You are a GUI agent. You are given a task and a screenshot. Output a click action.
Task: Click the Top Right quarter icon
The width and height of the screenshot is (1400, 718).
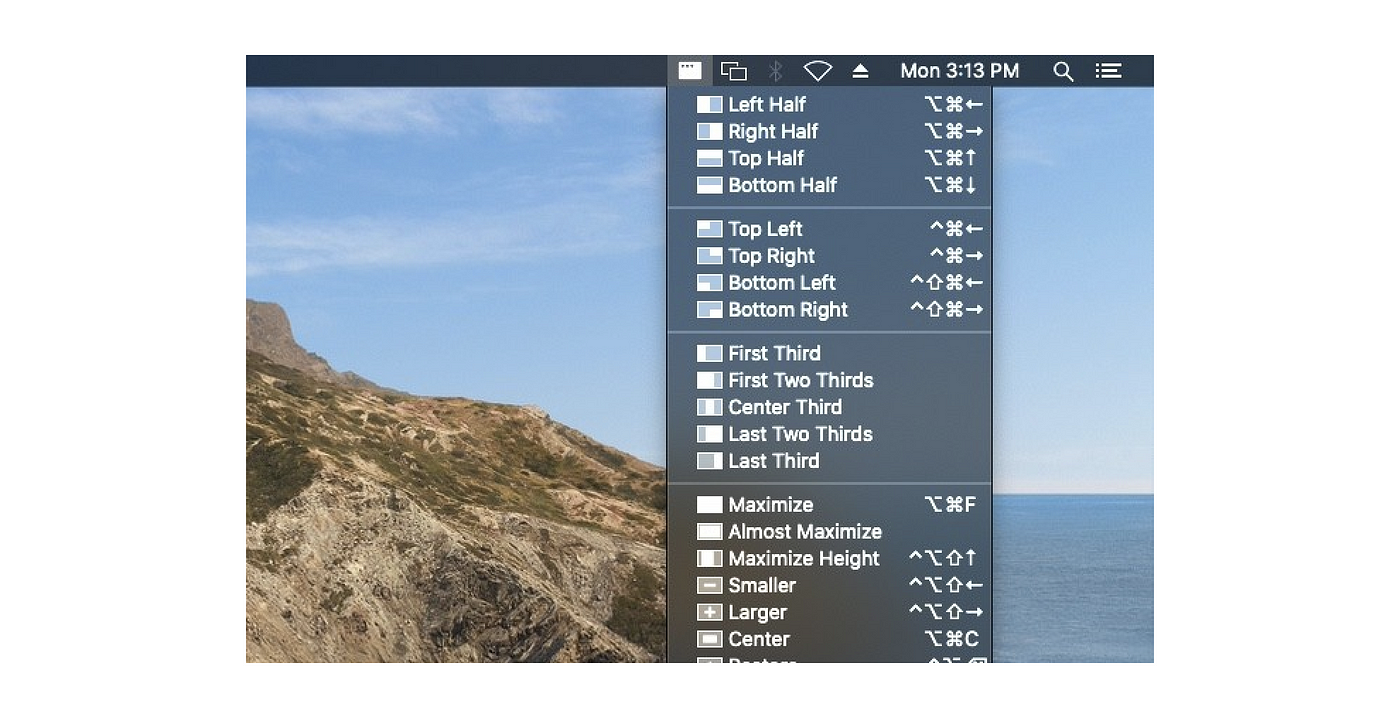point(709,256)
